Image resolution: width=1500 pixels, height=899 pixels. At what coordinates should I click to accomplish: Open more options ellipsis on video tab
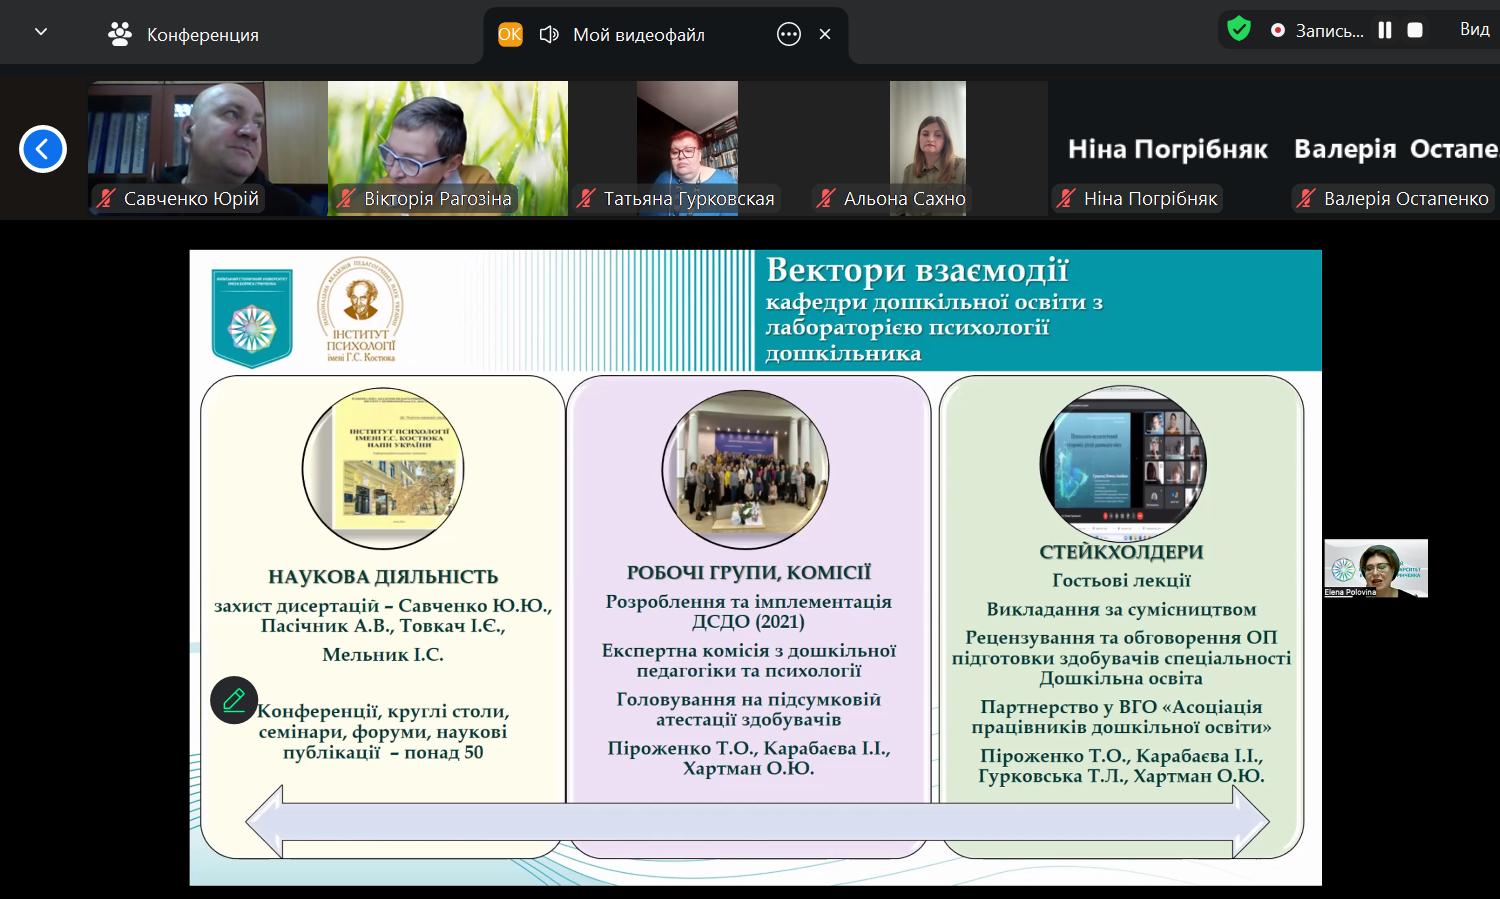[x=789, y=35]
